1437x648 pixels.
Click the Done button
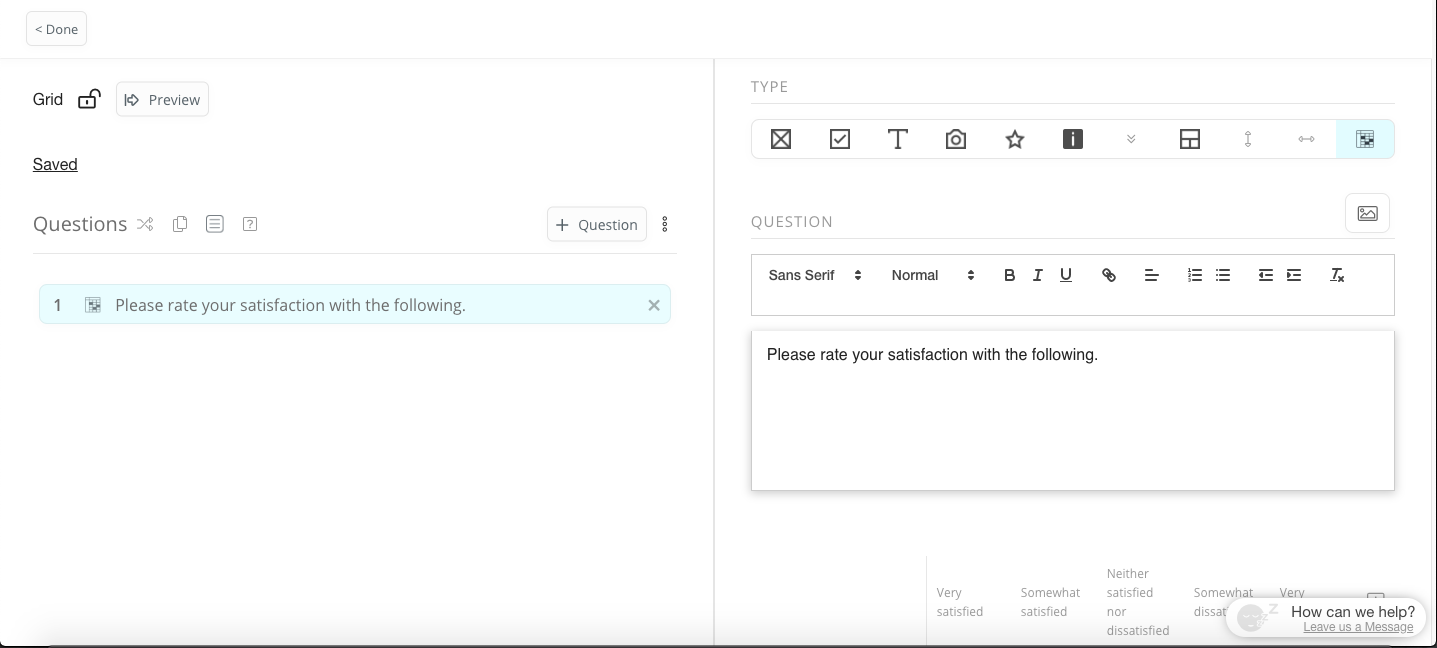coord(56,29)
